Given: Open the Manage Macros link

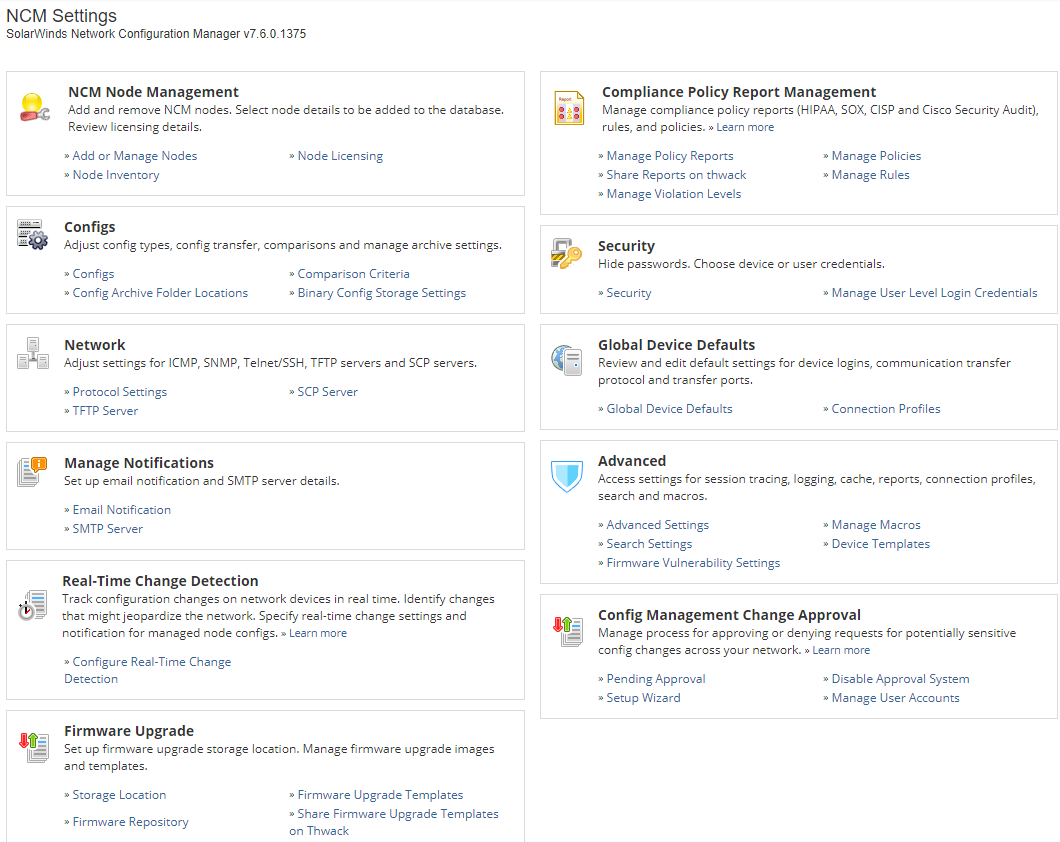Looking at the screenshot, I should pyautogui.click(x=876, y=525).
